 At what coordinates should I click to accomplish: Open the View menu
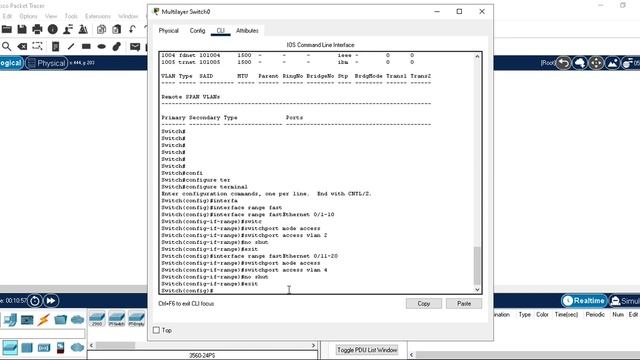[x=51, y=16]
